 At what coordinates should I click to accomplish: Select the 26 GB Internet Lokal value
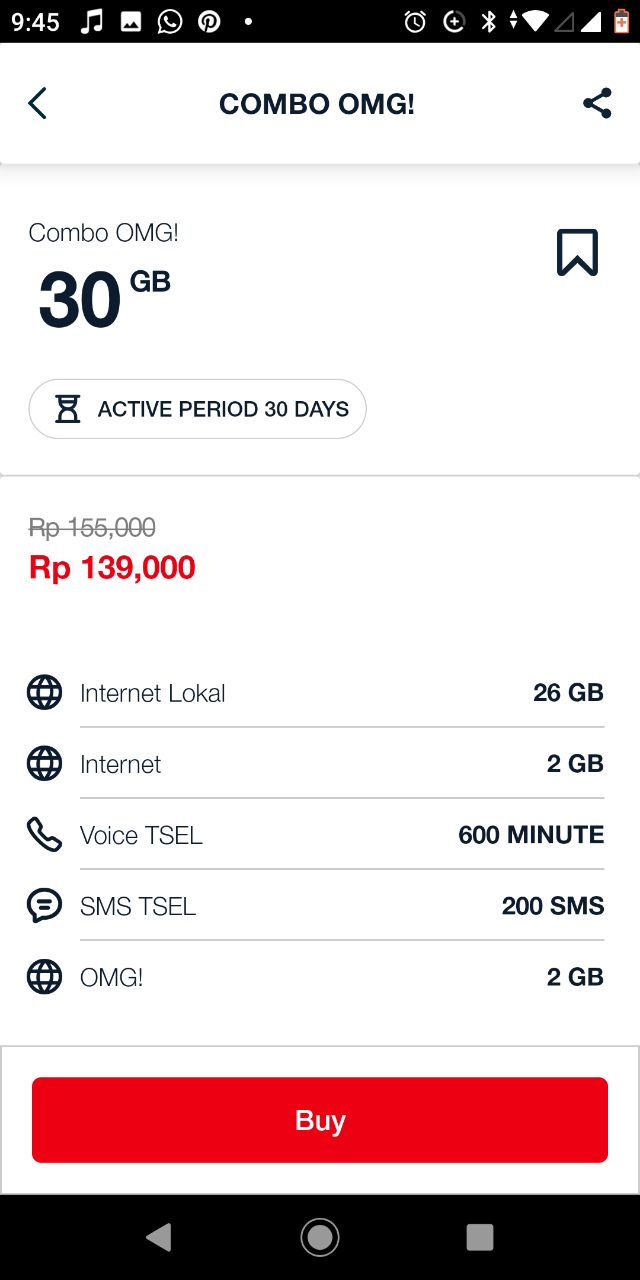(568, 692)
